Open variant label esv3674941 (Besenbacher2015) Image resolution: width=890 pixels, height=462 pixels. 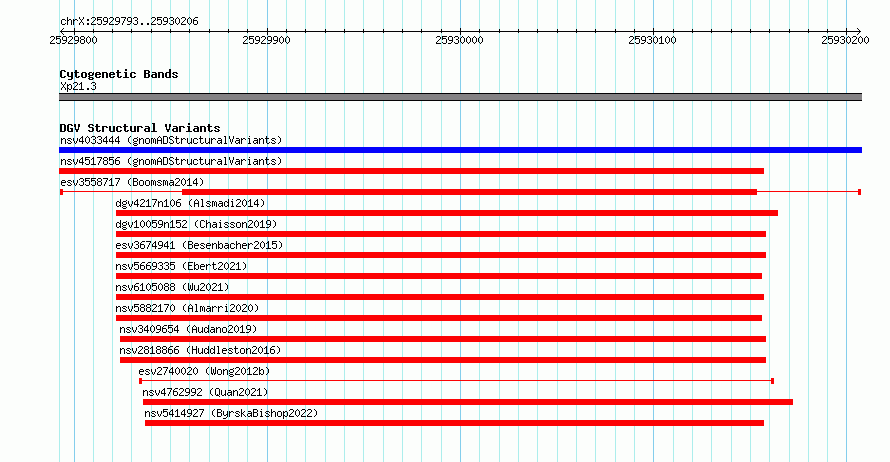click(x=199, y=245)
